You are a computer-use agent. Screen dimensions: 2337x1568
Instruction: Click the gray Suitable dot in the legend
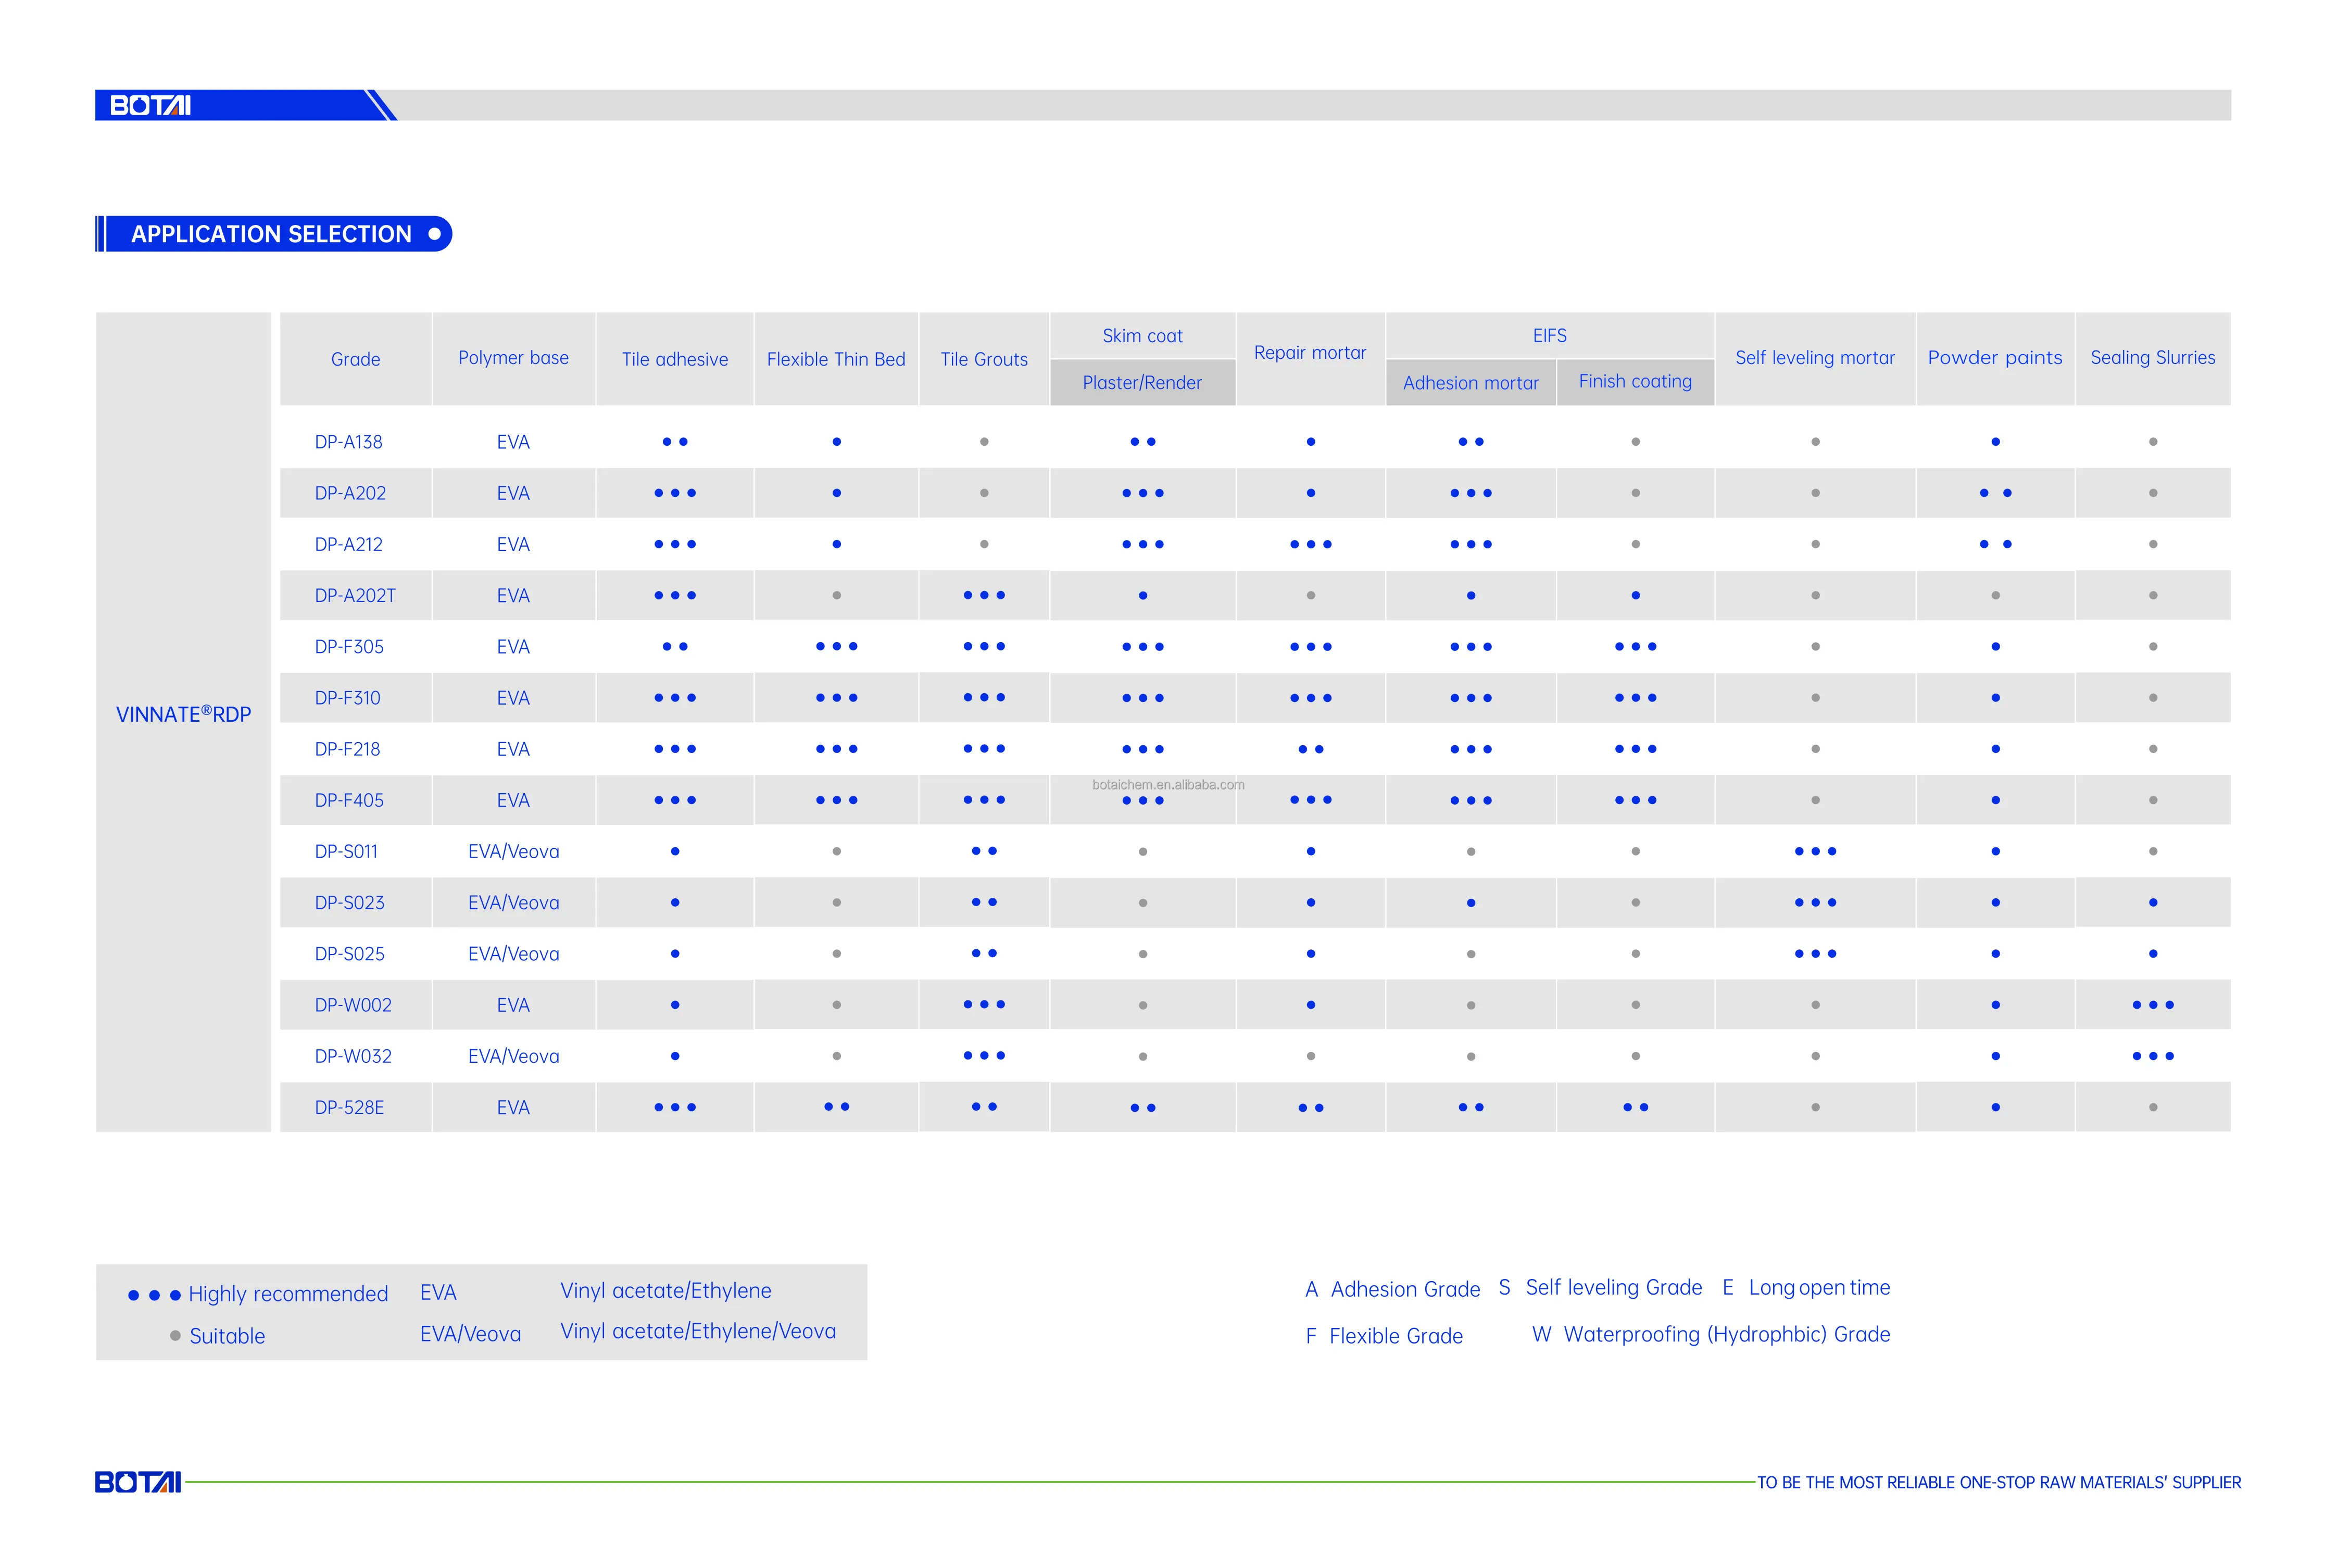(175, 1336)
